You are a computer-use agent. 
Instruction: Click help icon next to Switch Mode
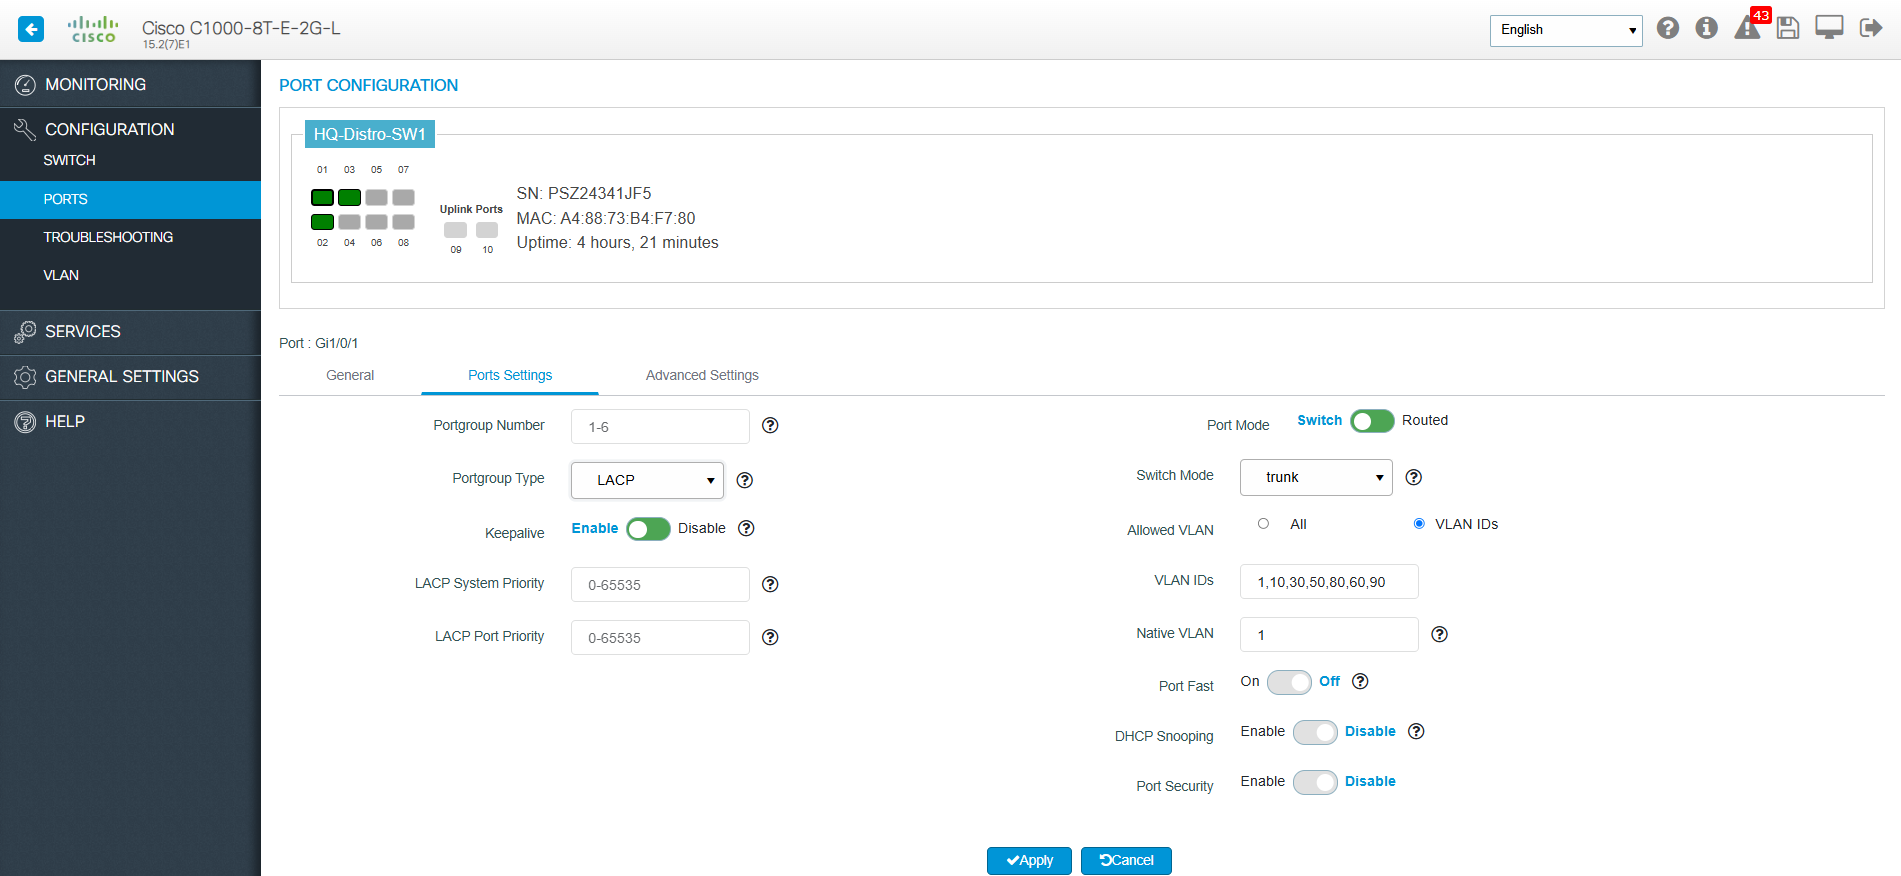[x=1413, y=477]
